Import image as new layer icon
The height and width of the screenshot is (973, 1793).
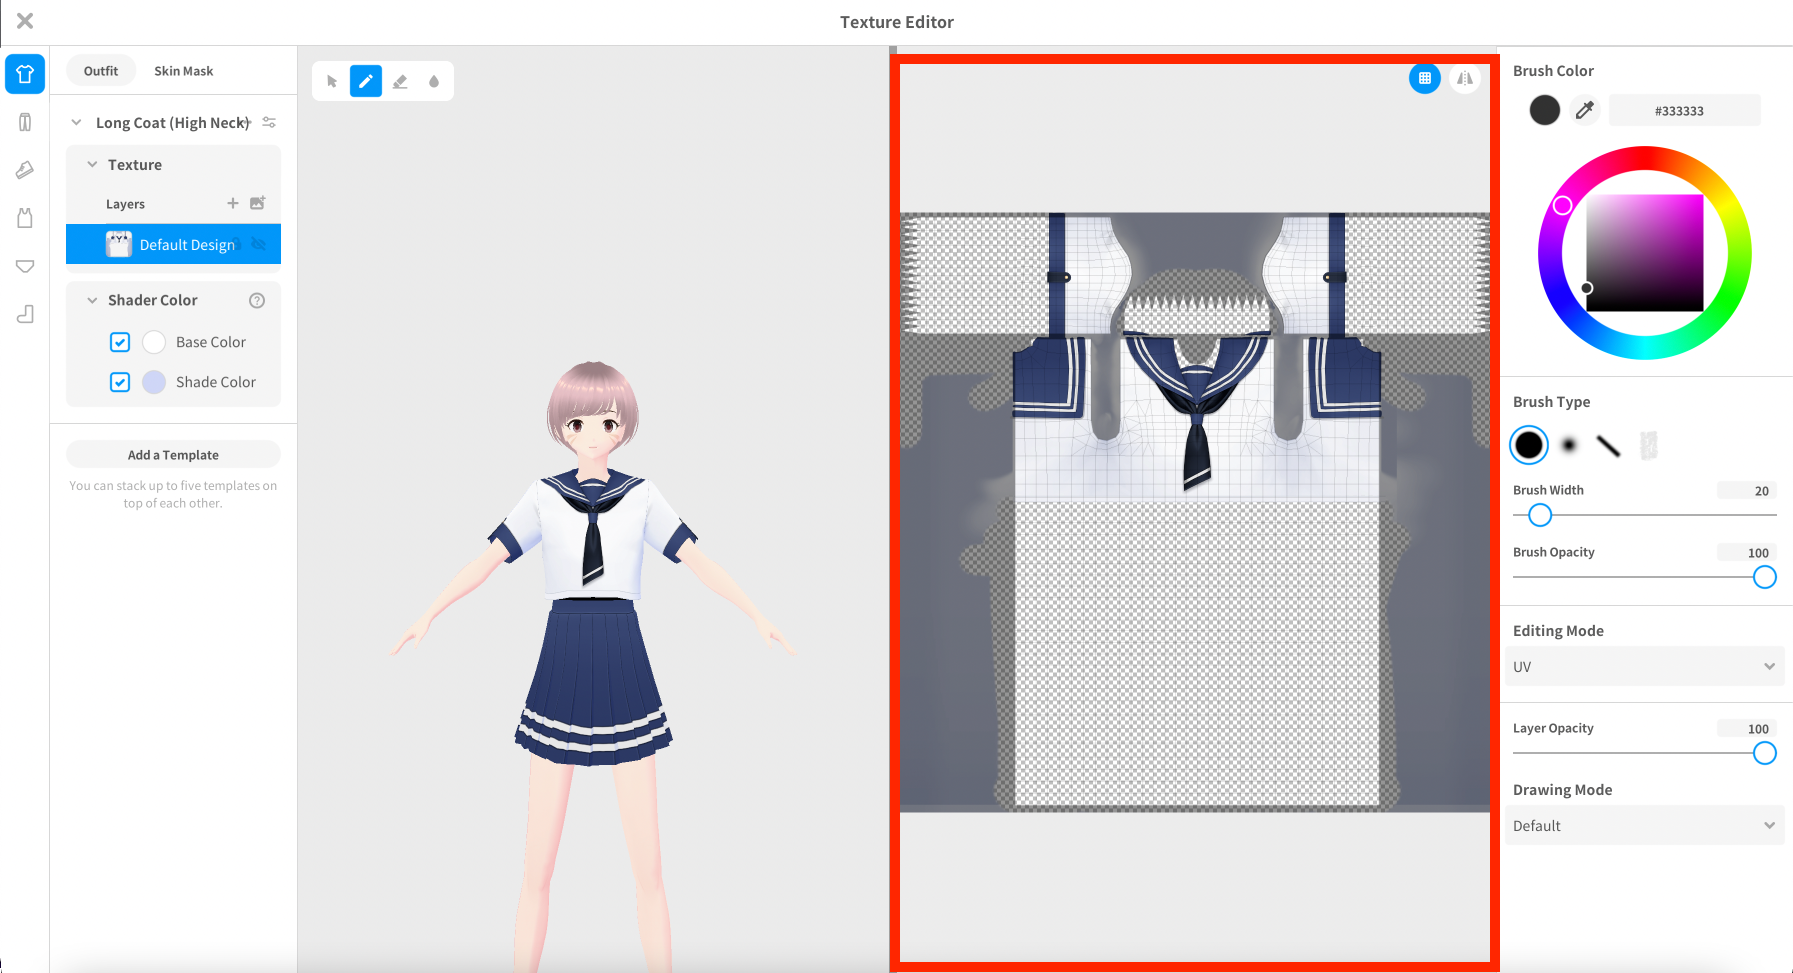257,203
